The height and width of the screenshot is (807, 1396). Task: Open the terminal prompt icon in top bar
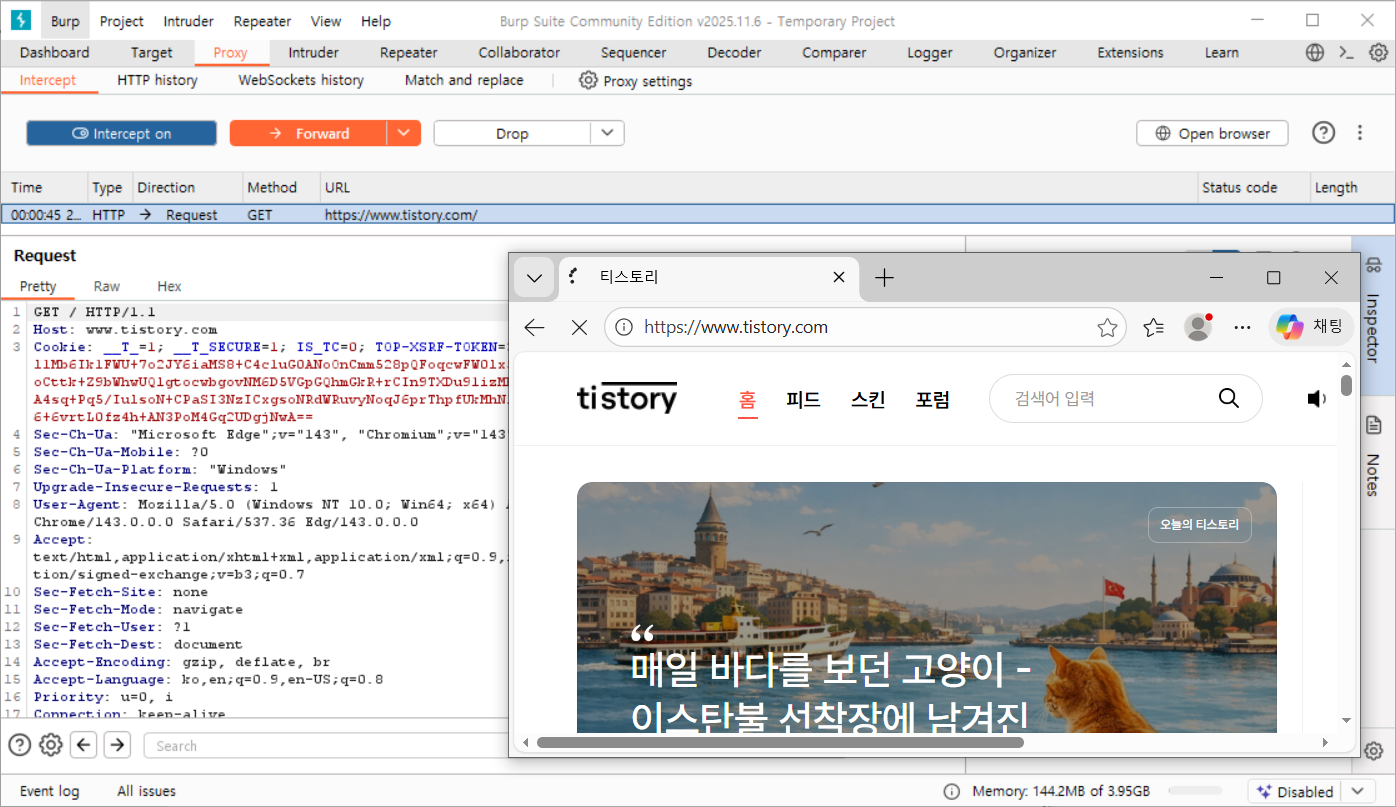point(1347,53)
